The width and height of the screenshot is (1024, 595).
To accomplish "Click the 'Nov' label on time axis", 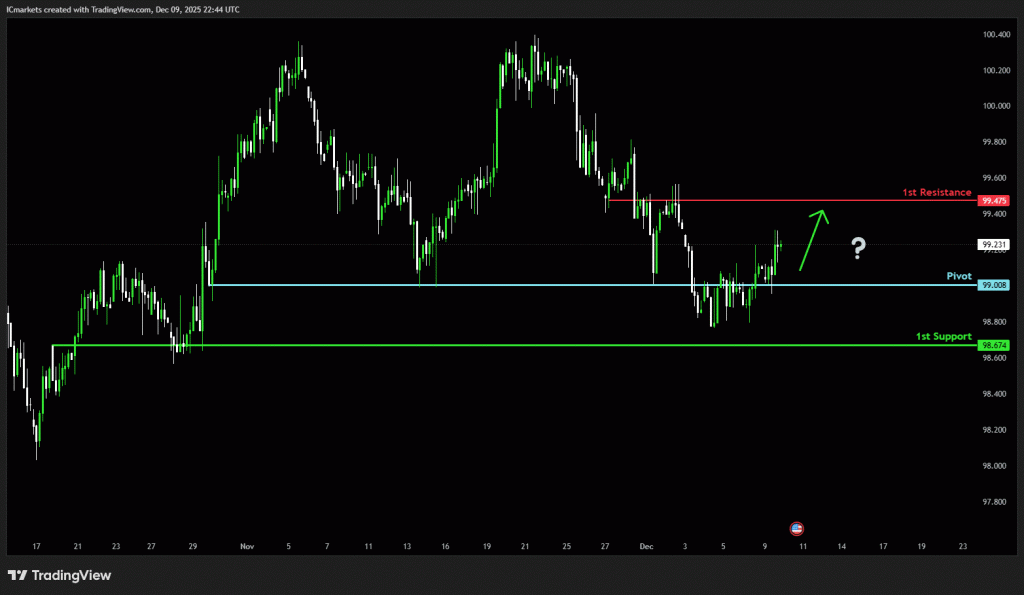I will coord(247,547).
